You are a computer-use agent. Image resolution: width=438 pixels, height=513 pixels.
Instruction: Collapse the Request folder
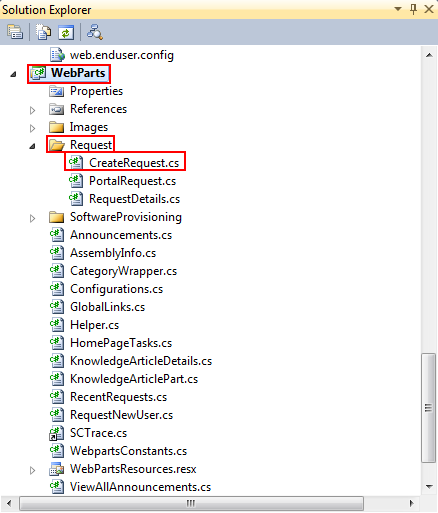click(x=32, y=146)
